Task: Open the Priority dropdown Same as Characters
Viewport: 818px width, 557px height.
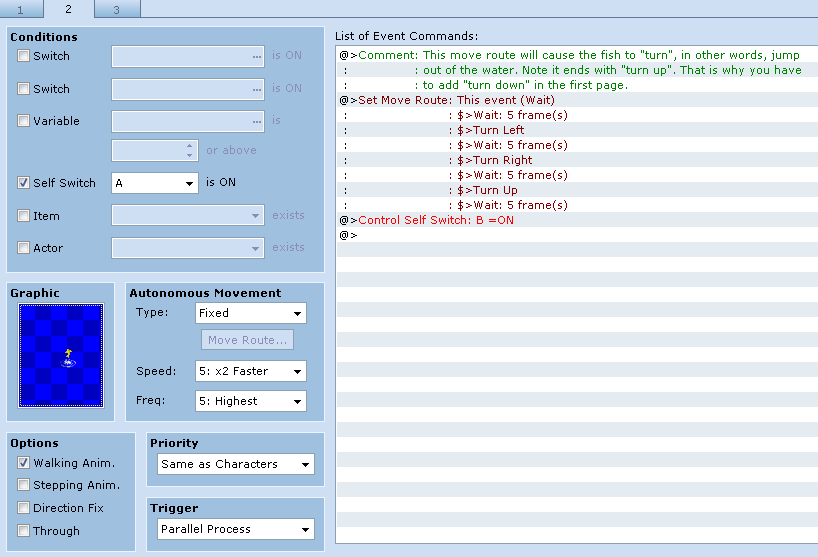Action: click(x=236, y=464)
